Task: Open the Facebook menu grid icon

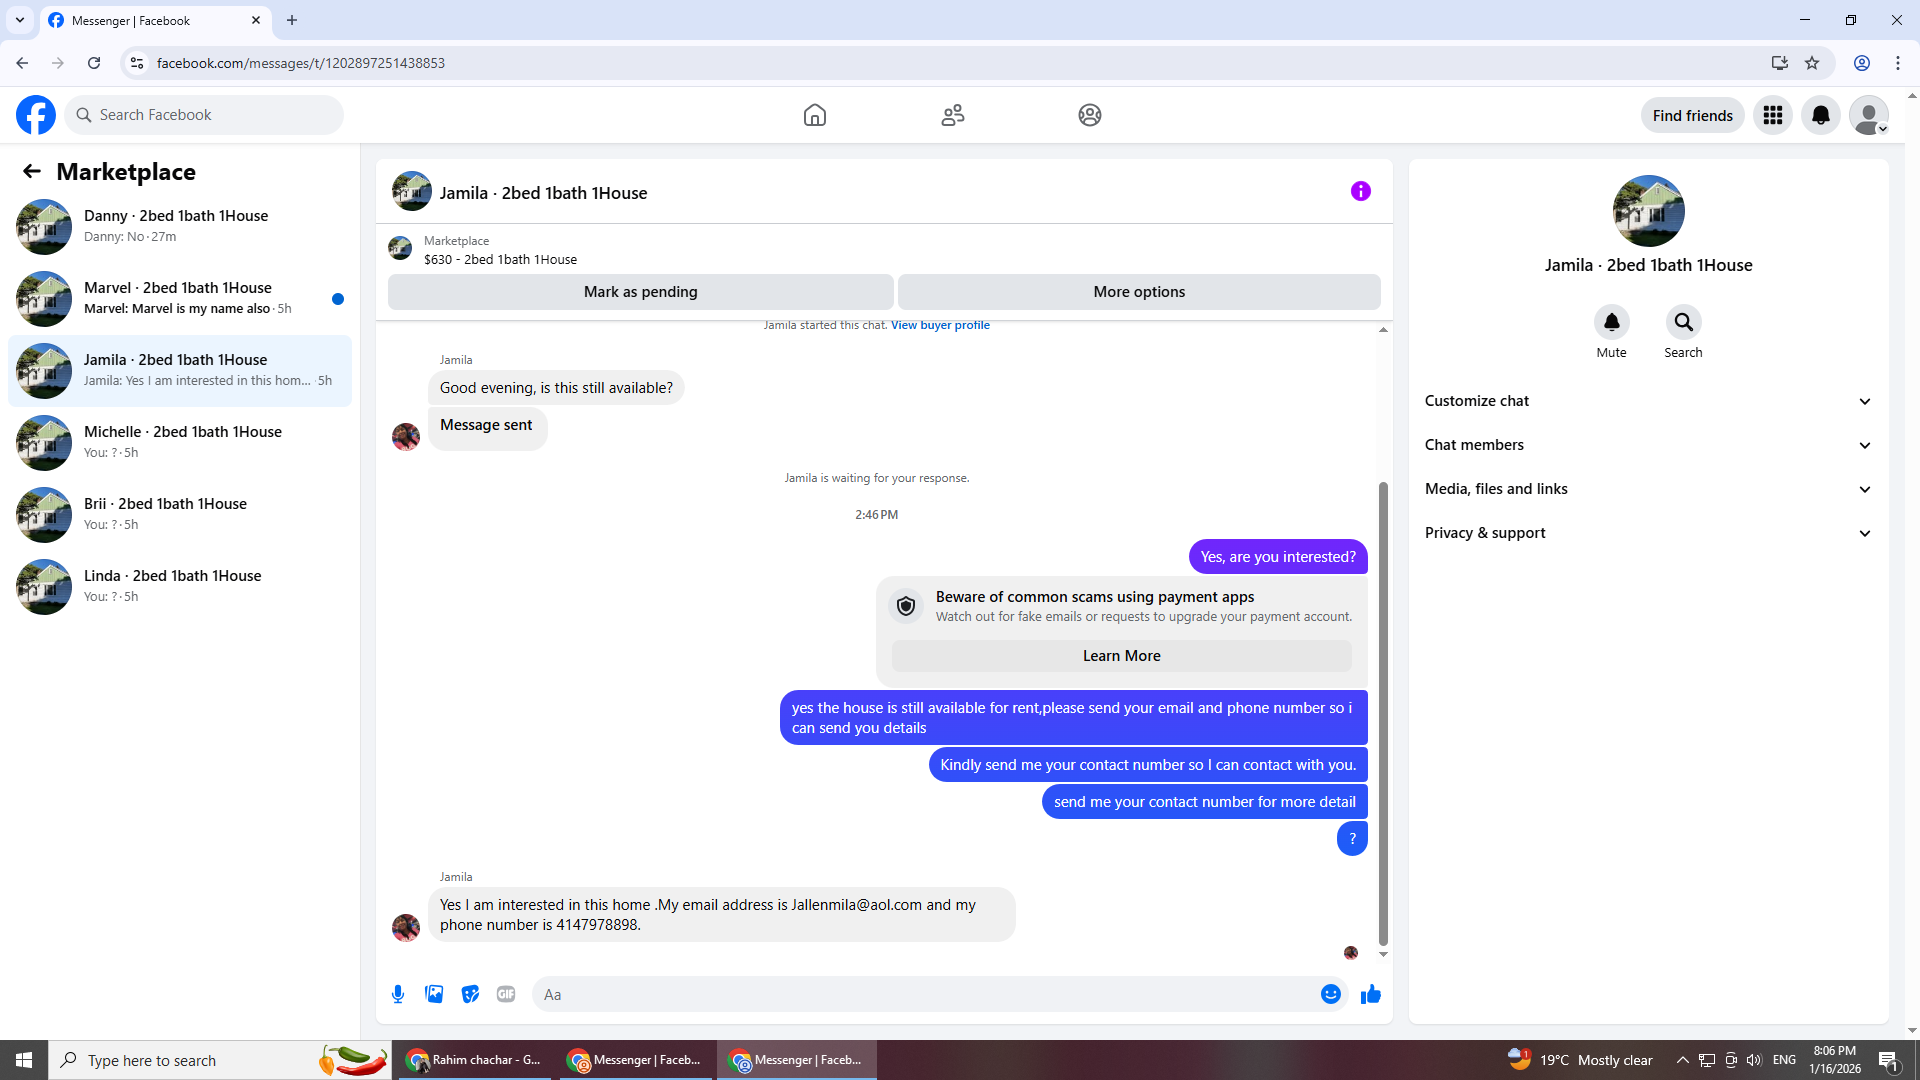Action: [1772, 116]
